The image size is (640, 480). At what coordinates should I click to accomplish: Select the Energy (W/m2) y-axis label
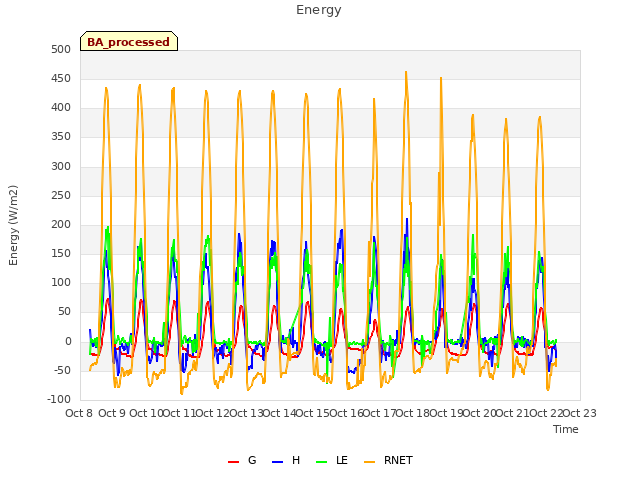pos(13,225)
